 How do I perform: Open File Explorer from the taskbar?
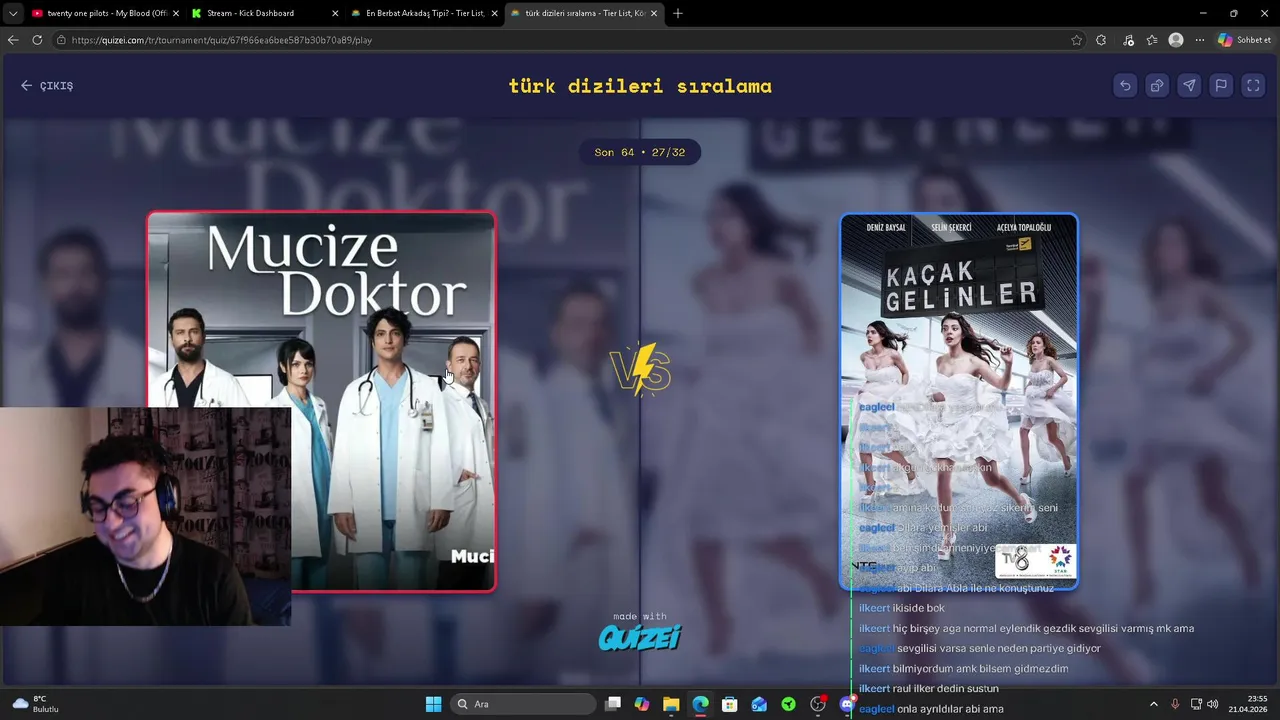(x=671, y=704)
